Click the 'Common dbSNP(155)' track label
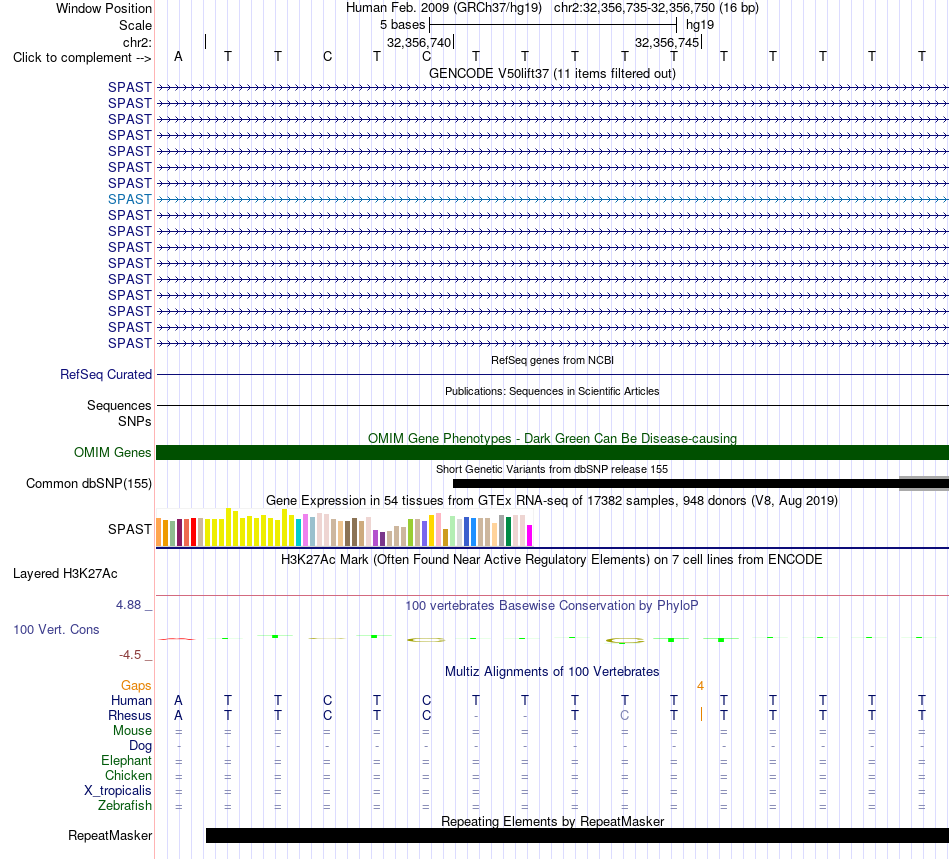Viewport: 950px width, 859px height. pos(89,483)
